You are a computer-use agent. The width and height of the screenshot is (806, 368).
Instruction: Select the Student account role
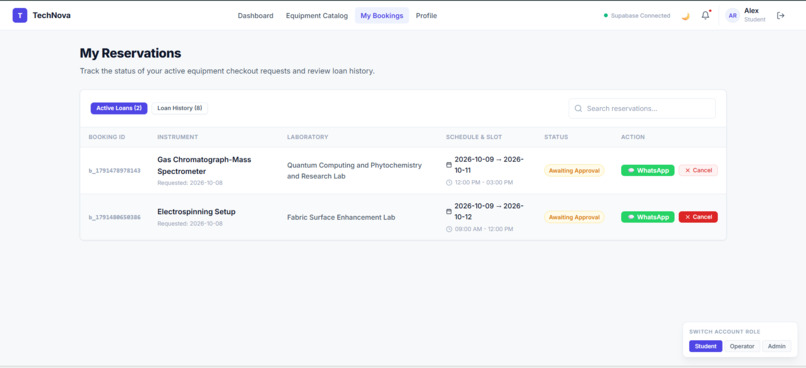705,346
